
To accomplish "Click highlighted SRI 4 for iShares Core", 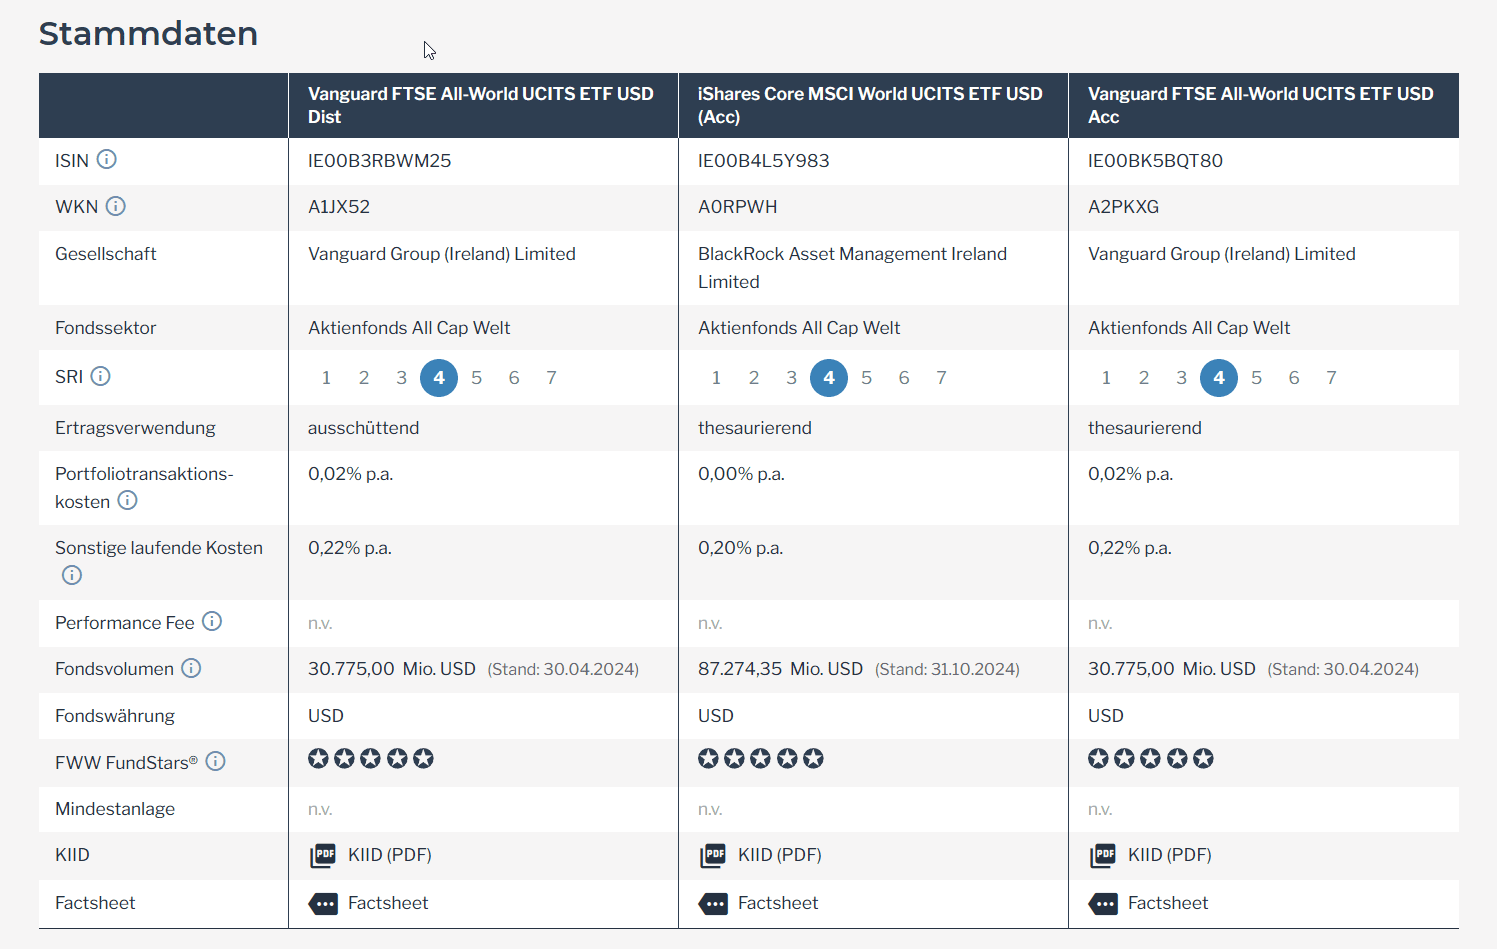I will click(829, 378).
